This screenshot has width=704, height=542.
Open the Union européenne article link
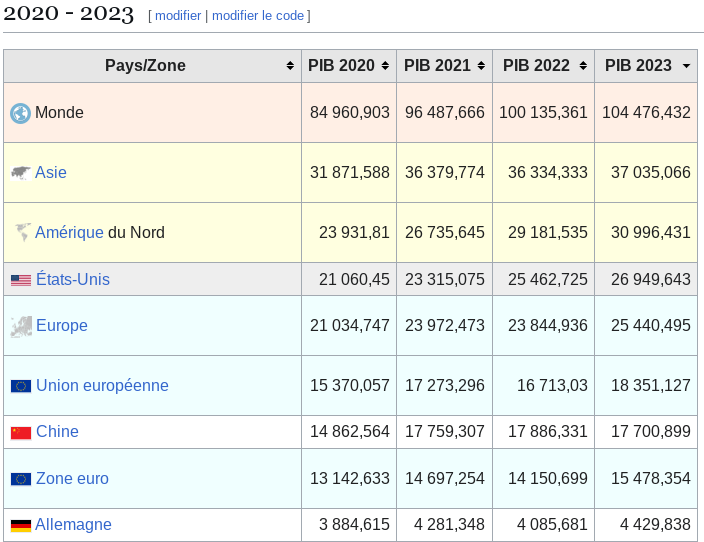(102, 386)
